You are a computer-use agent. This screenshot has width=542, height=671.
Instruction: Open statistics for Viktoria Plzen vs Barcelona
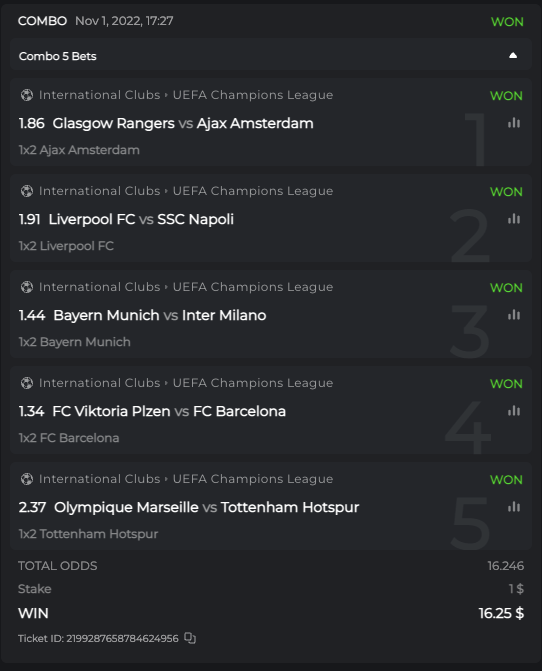coord(514,411)
